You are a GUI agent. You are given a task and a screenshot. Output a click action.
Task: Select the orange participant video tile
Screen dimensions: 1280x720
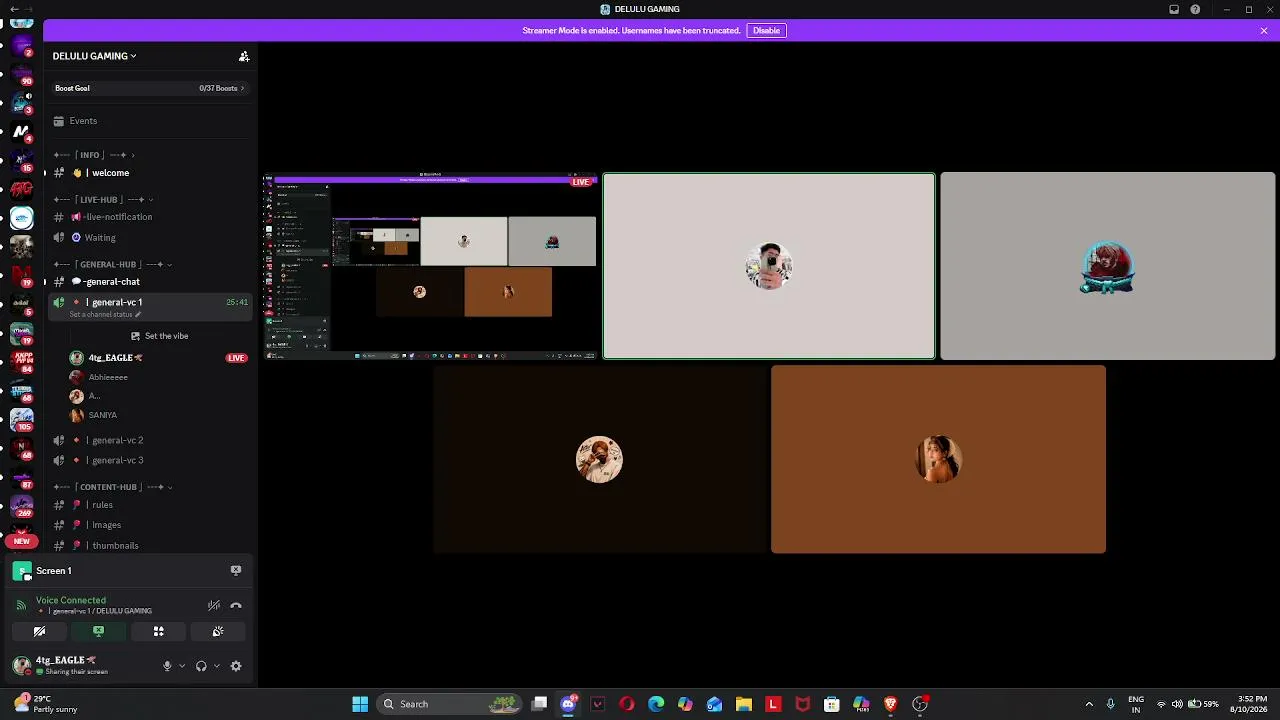coord(938,459)
